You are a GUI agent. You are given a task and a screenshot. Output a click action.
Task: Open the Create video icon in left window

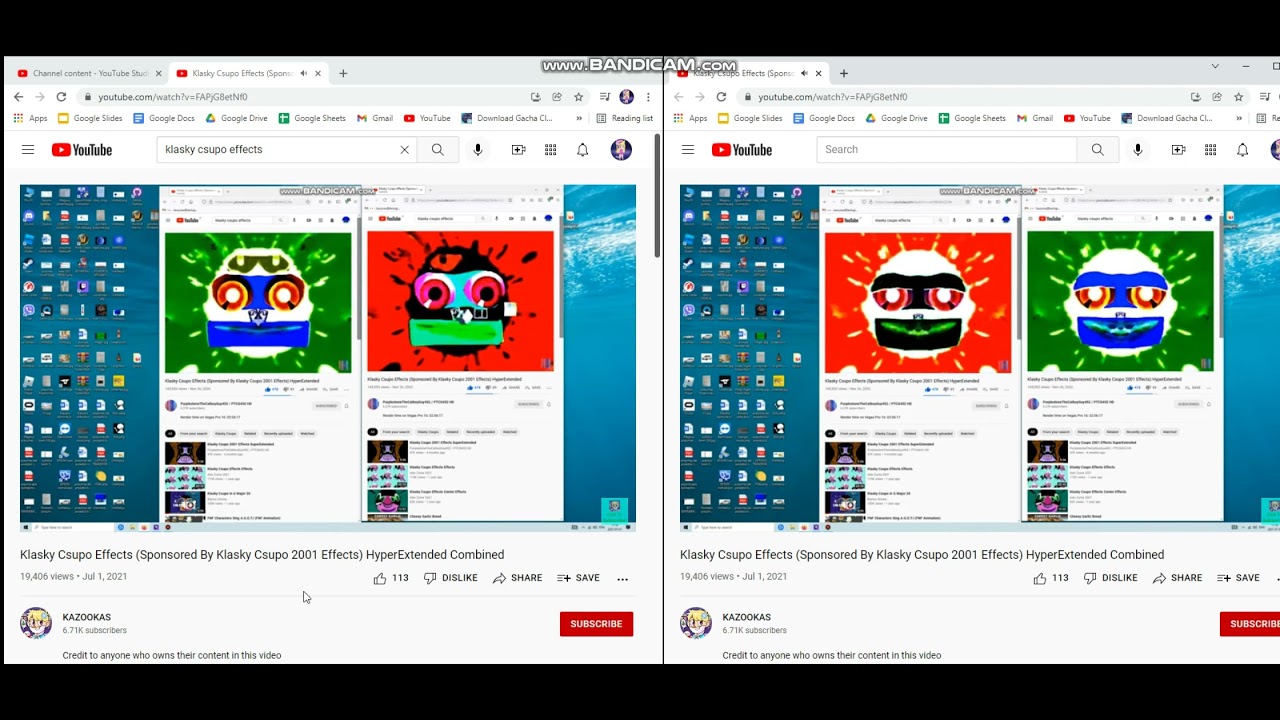518,150
